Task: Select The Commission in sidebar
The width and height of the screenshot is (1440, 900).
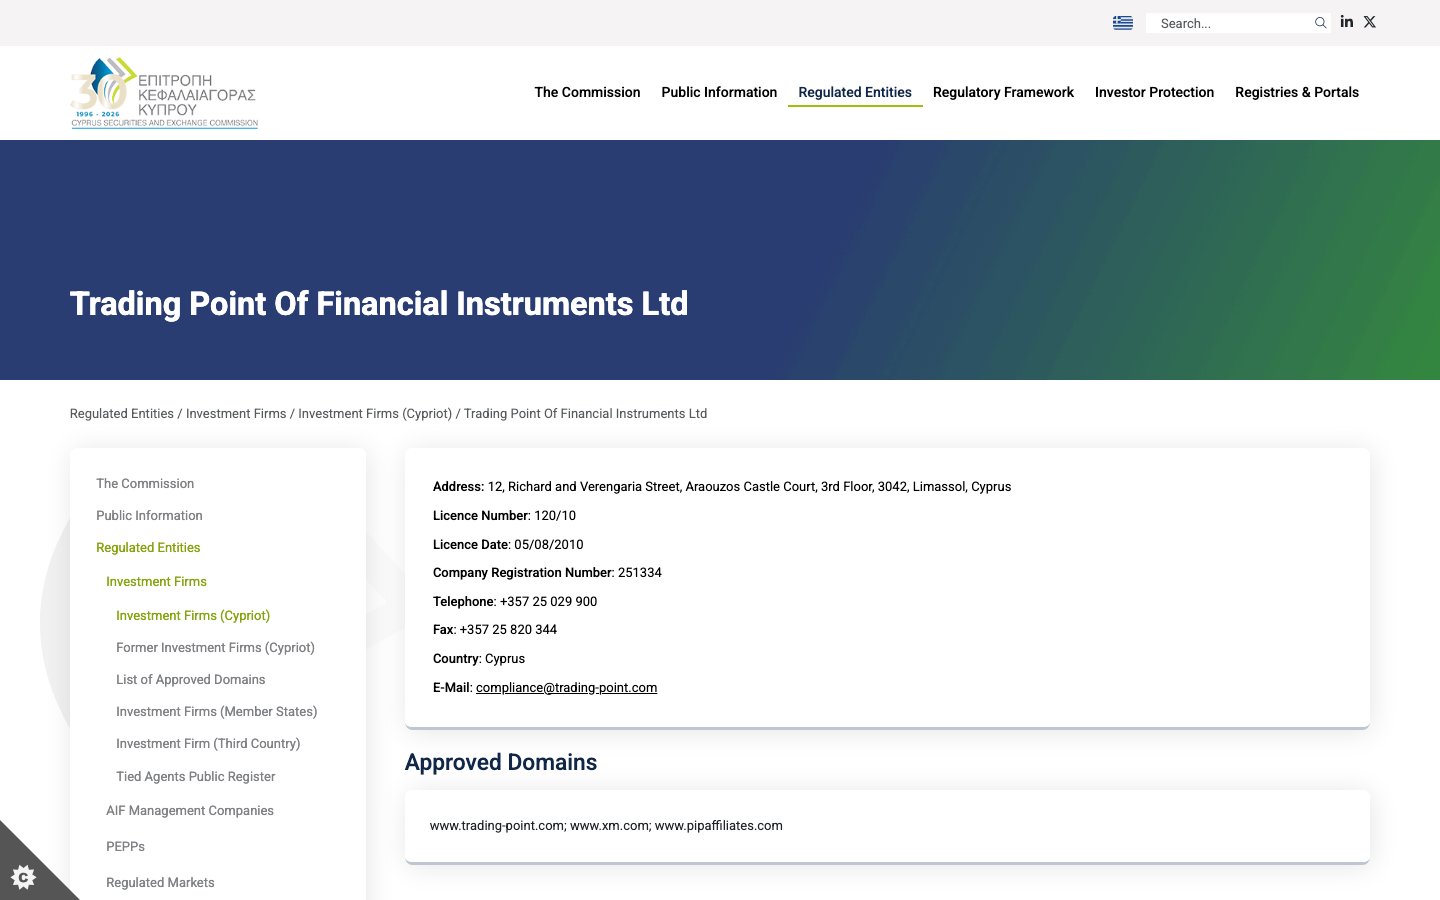Action: [x=145, y=484]
